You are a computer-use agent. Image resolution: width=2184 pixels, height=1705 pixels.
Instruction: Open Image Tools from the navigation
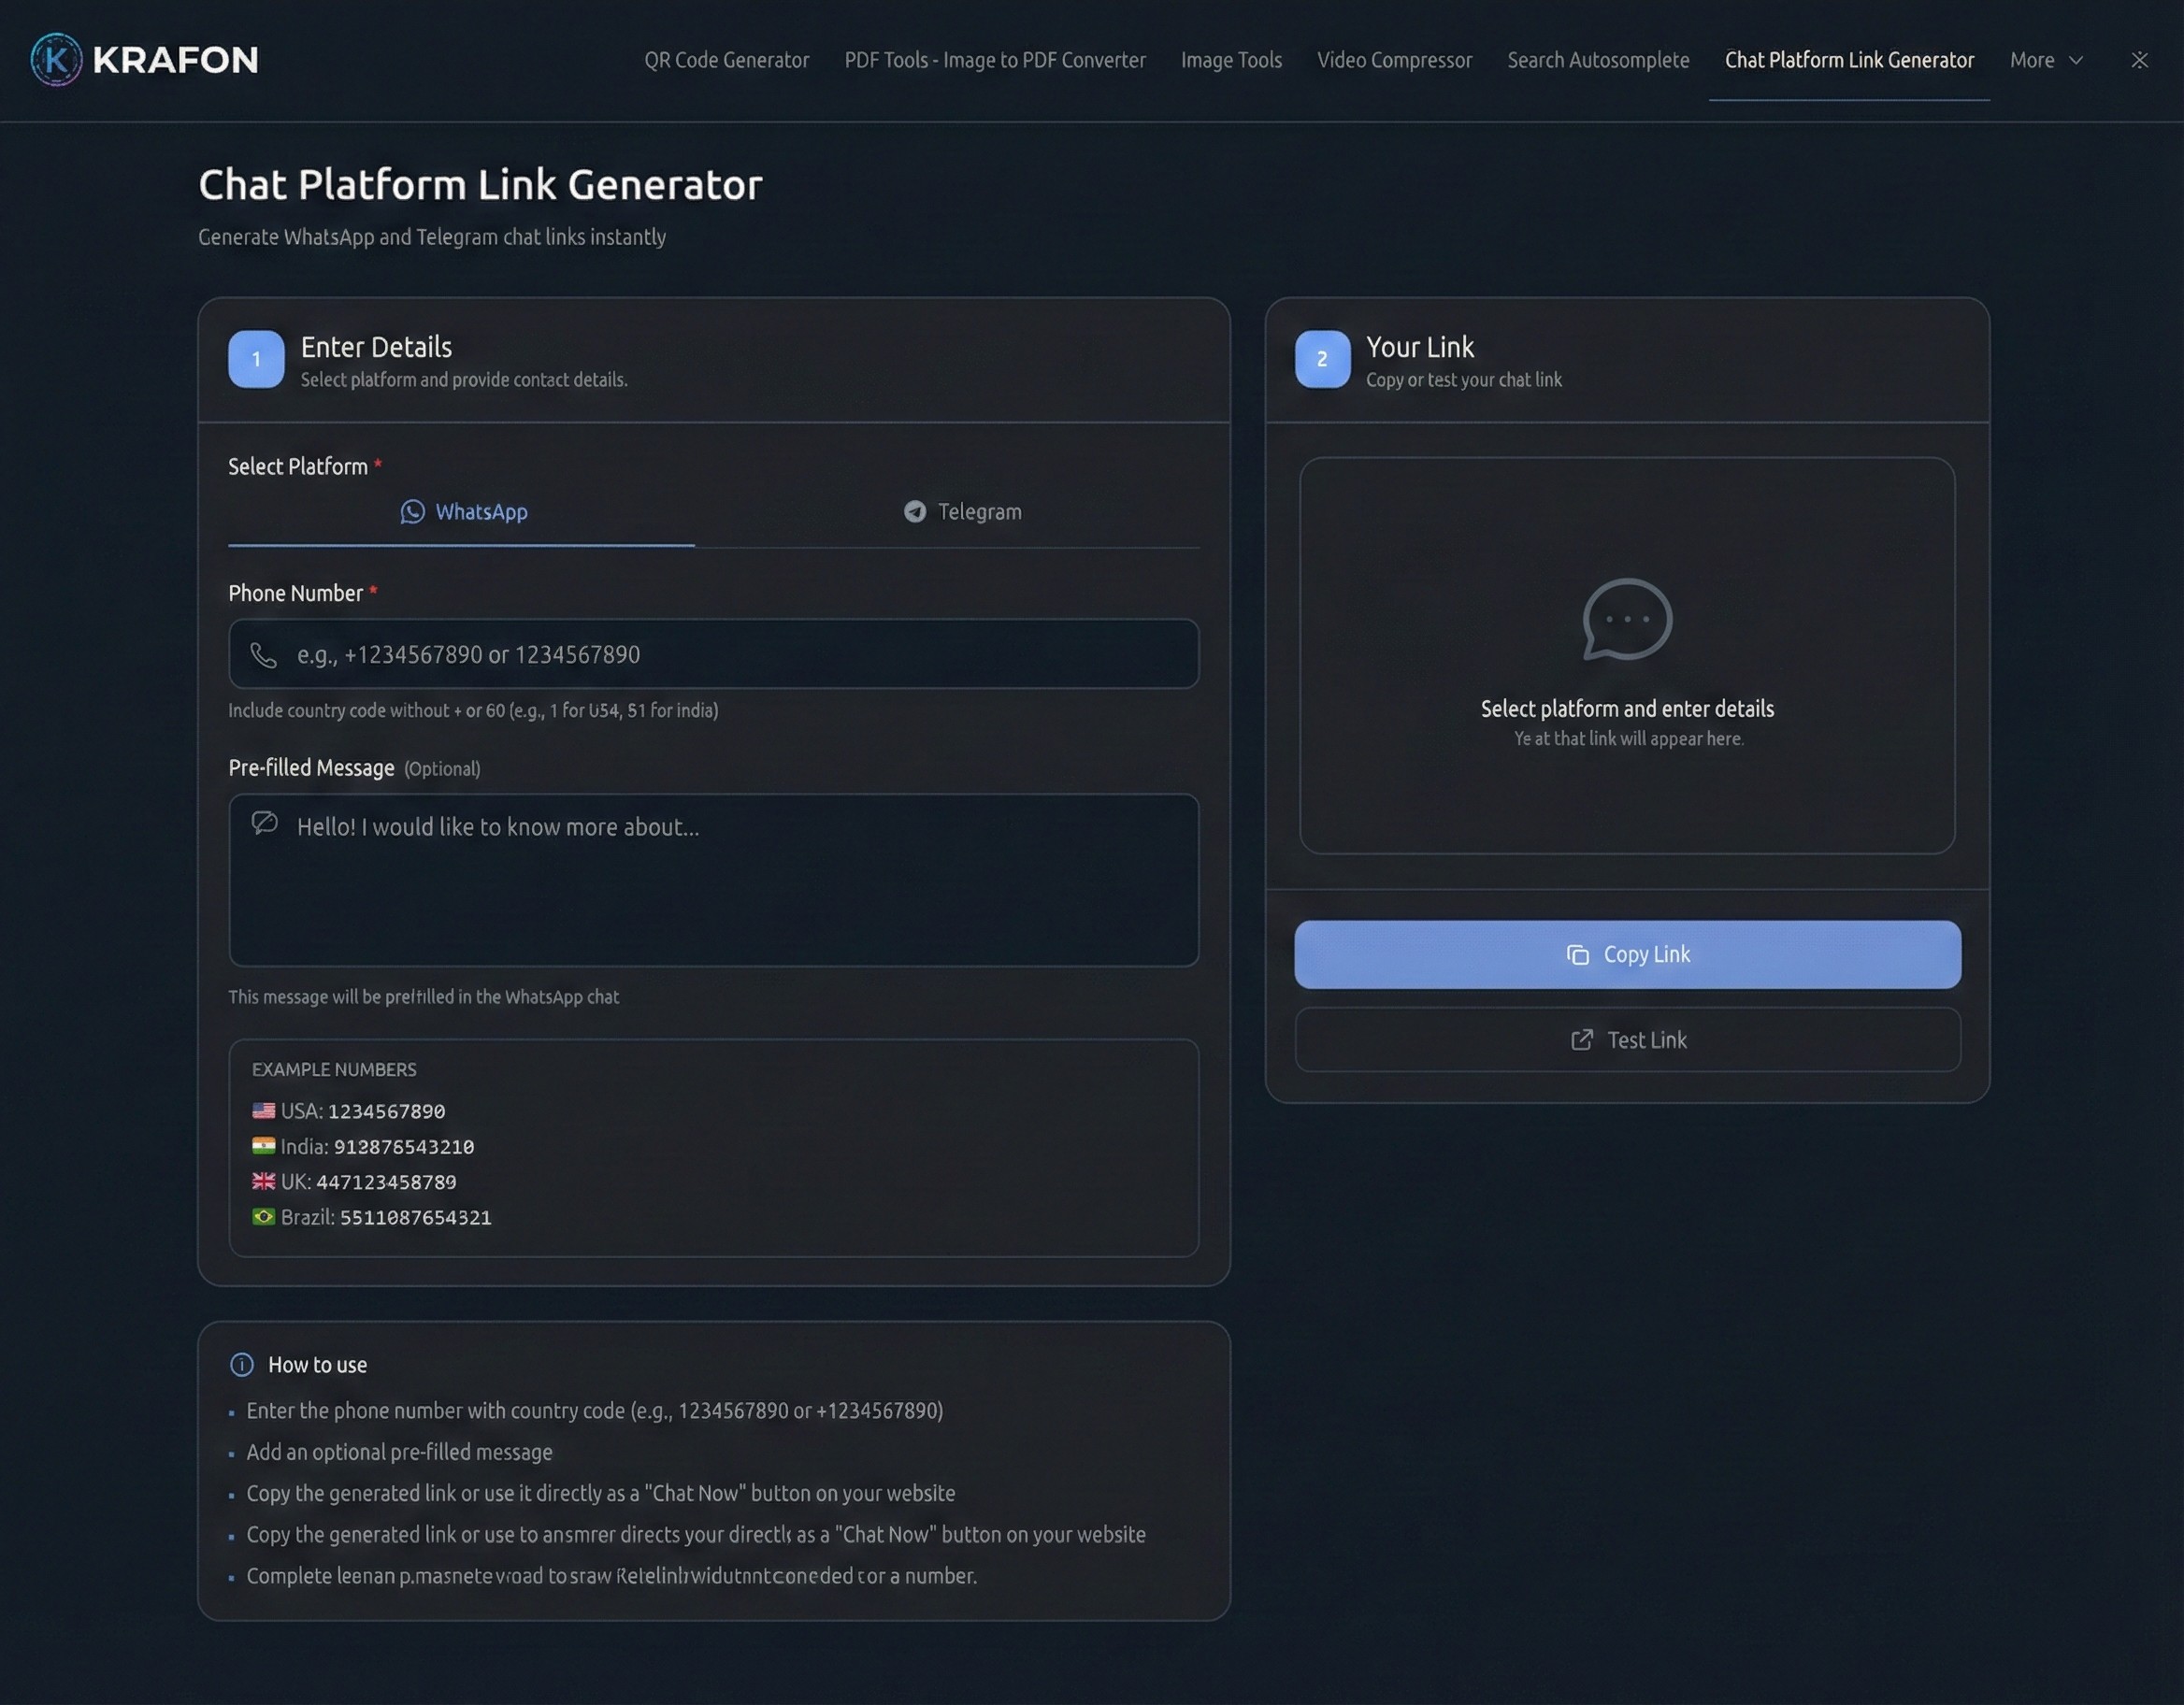(x=1231, y=60)
